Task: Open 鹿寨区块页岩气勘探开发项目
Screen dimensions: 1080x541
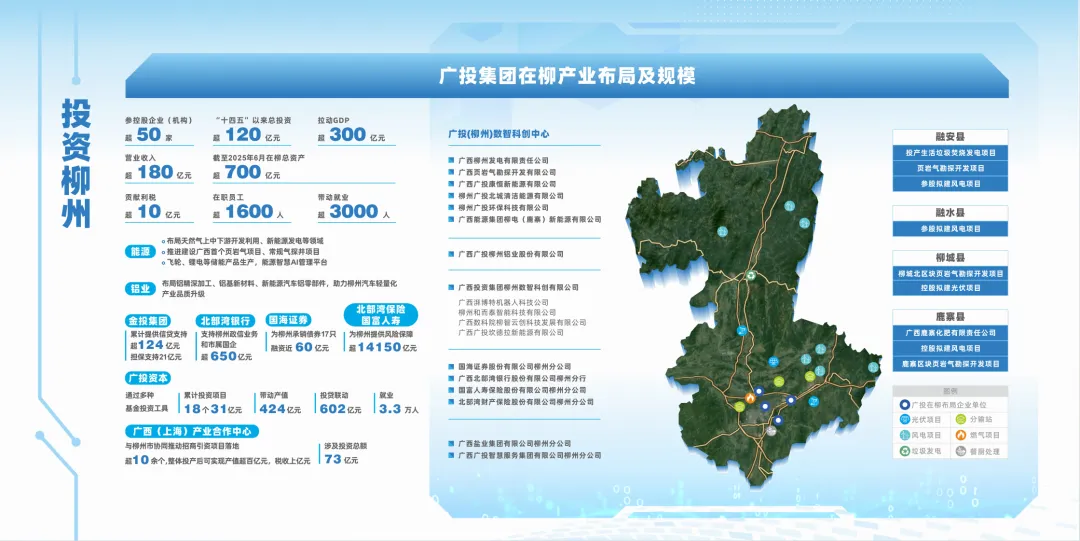Action: point(950,363)
